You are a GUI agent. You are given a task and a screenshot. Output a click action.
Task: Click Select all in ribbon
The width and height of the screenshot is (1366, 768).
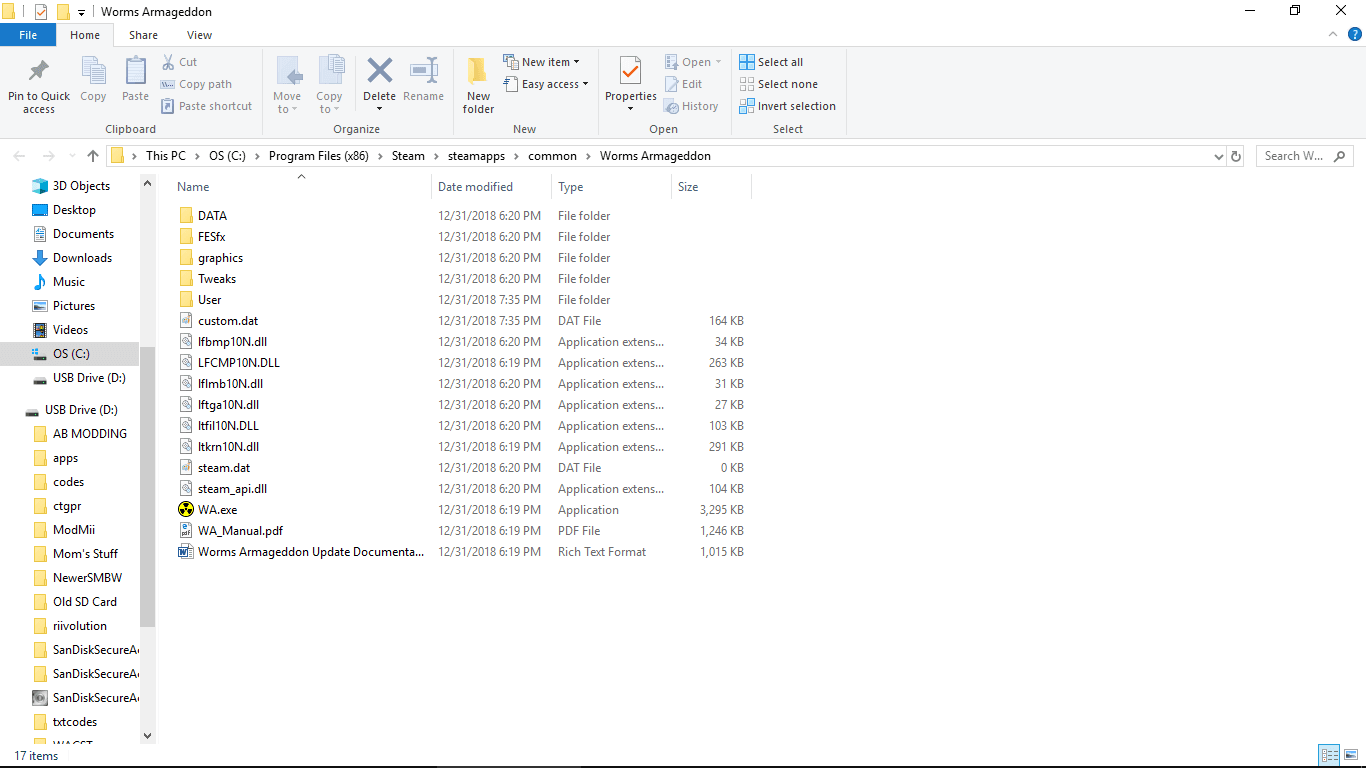point(771,62)
